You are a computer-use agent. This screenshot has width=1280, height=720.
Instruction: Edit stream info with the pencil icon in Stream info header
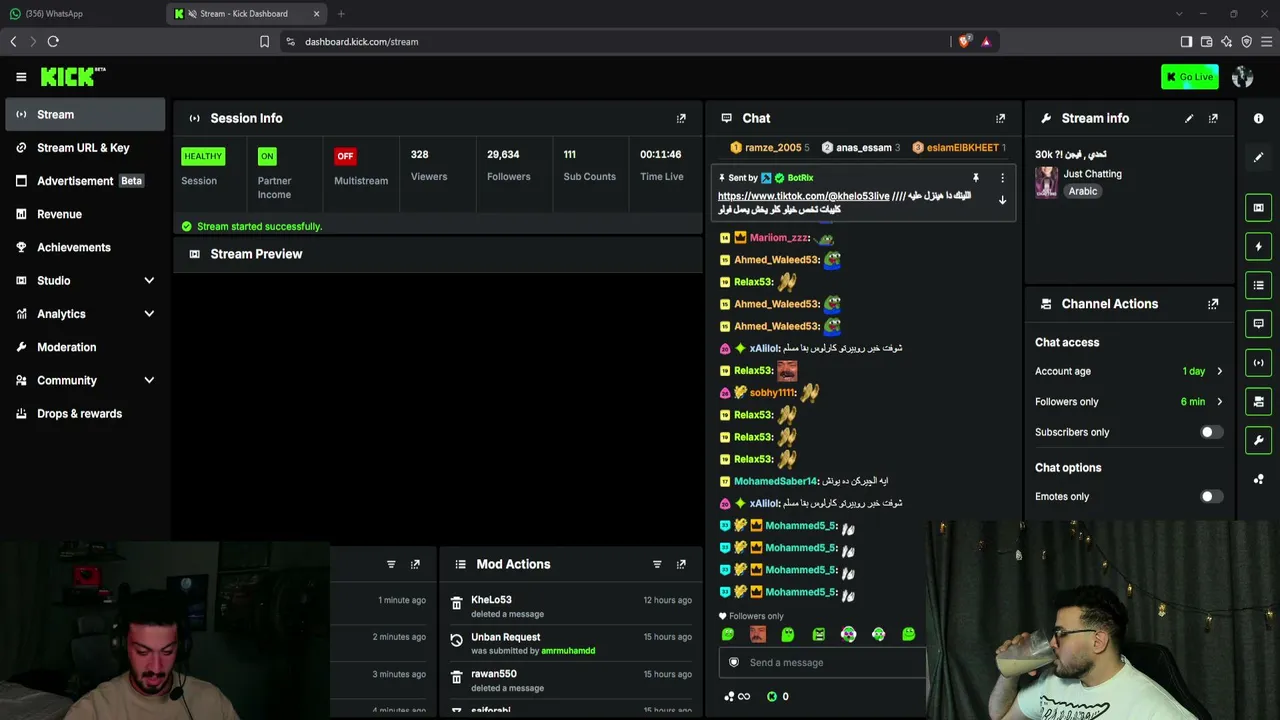1189,118
